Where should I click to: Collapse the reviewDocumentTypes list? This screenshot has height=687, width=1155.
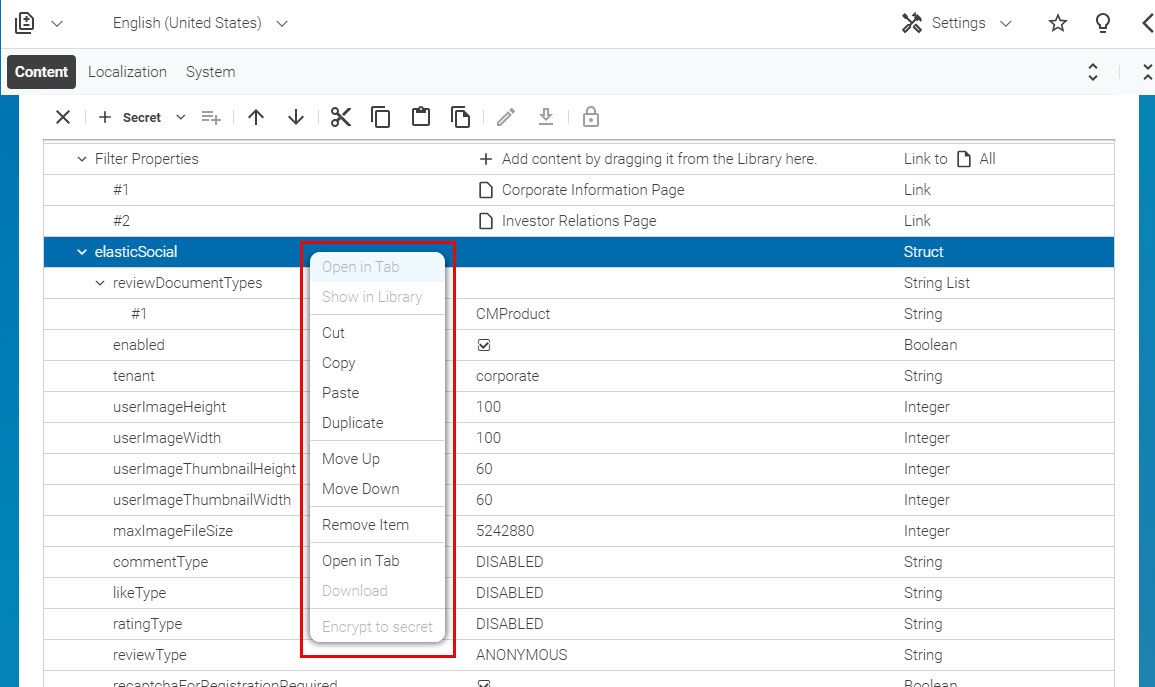coord(99,283)
